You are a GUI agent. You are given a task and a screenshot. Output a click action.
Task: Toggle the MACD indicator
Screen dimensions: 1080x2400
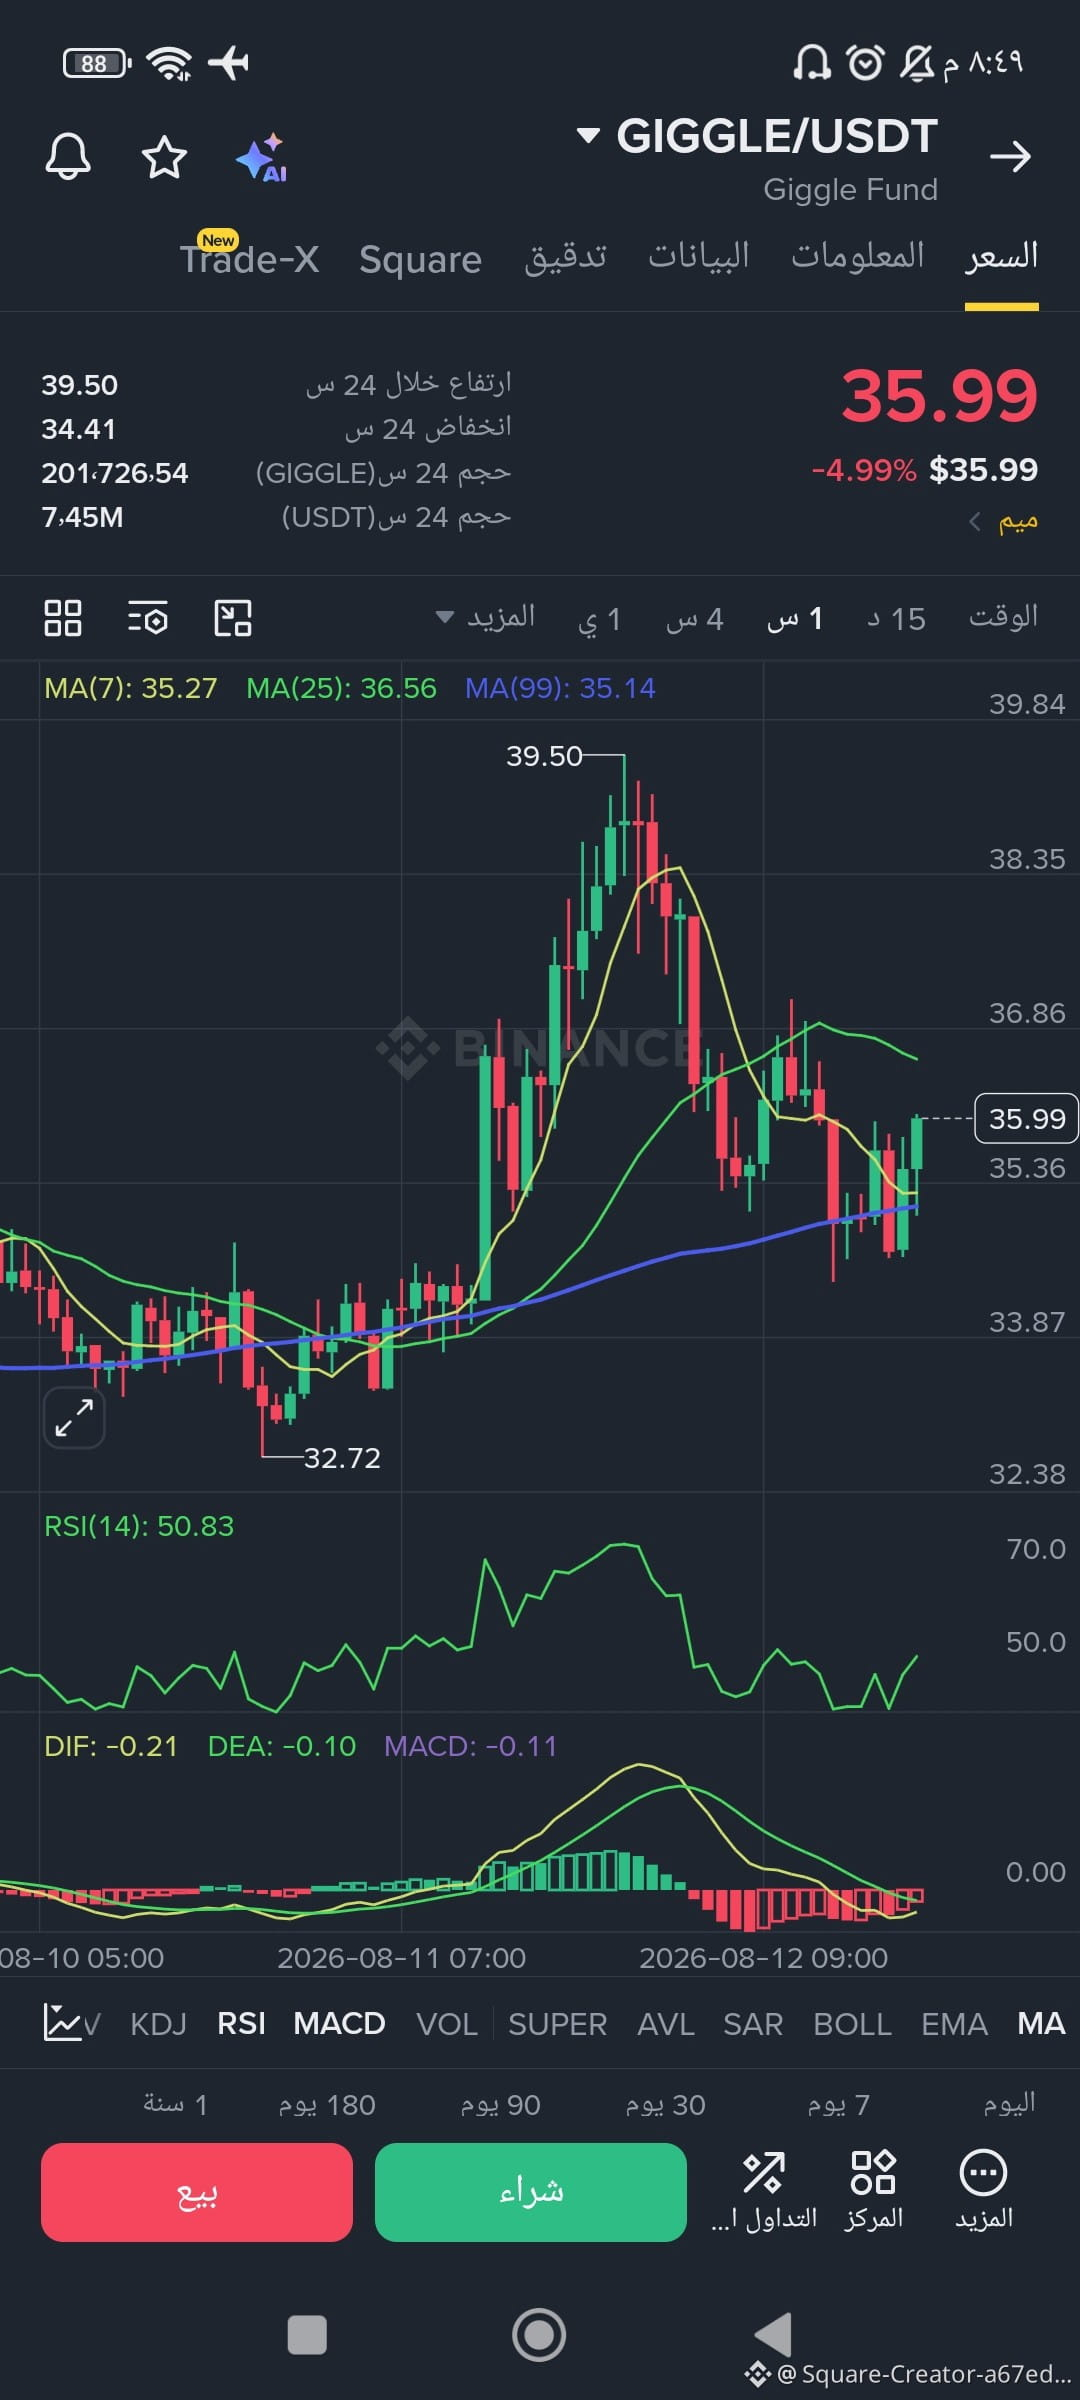point(339,2024)
